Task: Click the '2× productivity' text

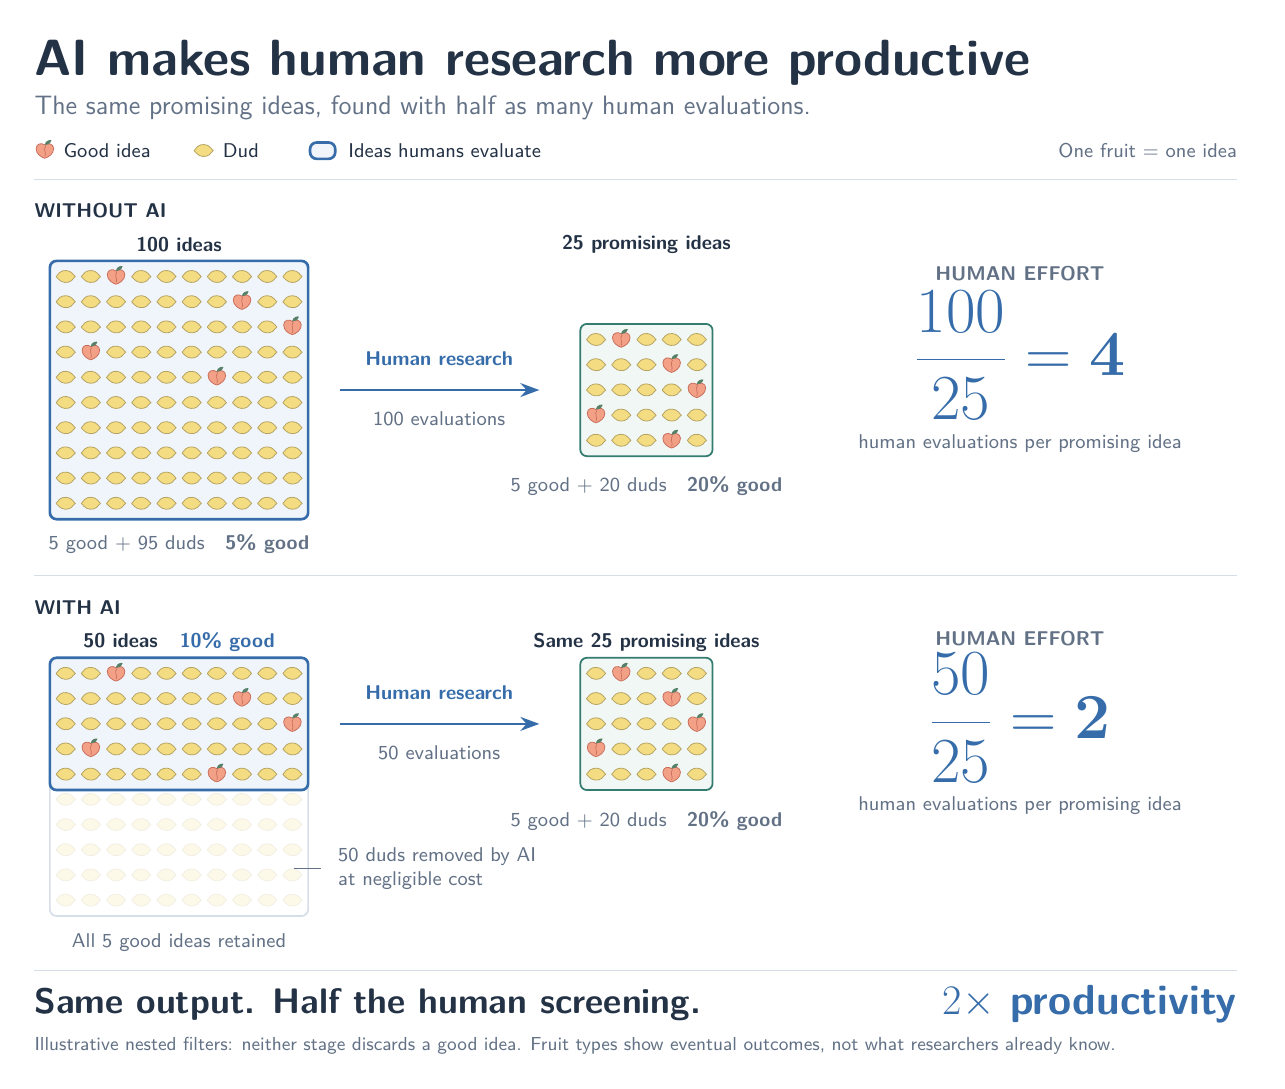Action: click(x=1089, y=1002)
